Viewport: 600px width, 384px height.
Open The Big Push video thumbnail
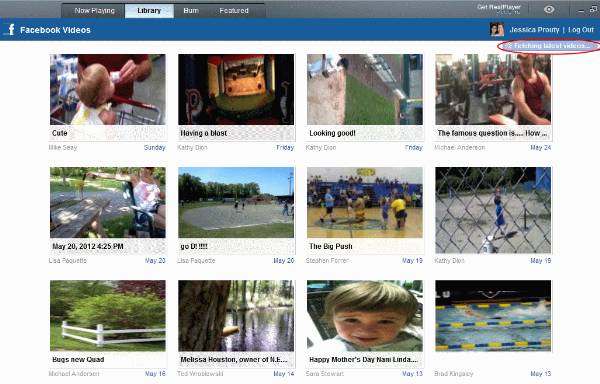(x=365, y=203)
